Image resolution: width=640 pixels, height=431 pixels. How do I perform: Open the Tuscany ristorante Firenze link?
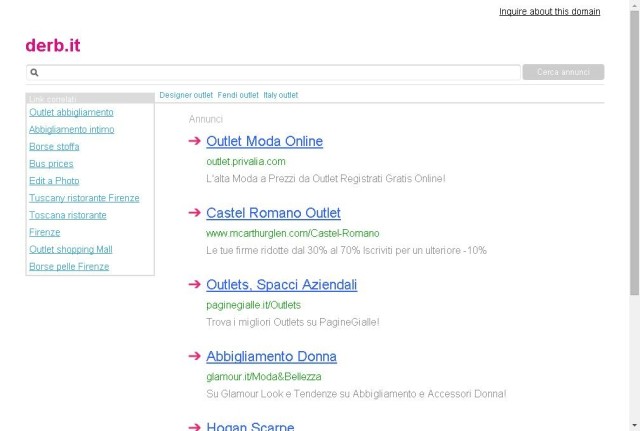coord(84,198)
